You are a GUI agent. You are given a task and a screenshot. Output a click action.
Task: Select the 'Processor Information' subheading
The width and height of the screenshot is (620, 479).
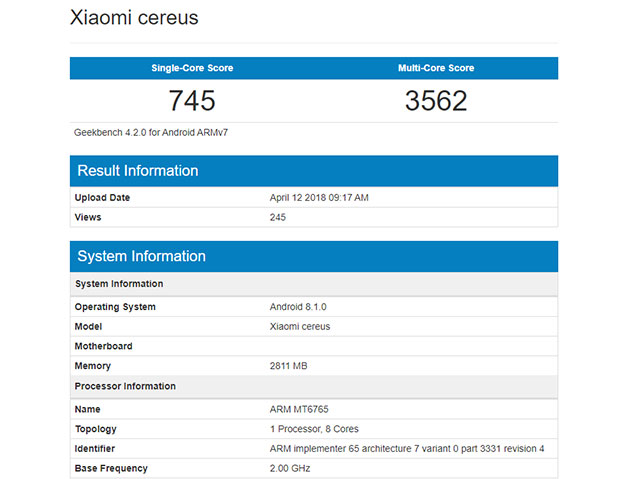125,386
